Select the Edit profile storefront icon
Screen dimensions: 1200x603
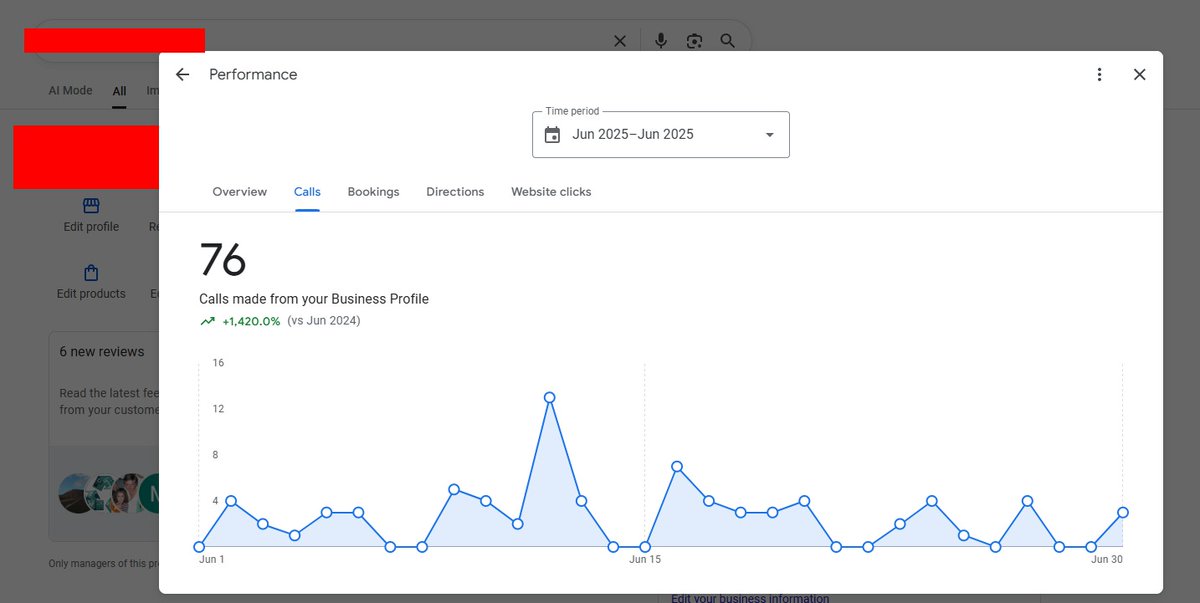click(90, 204)
